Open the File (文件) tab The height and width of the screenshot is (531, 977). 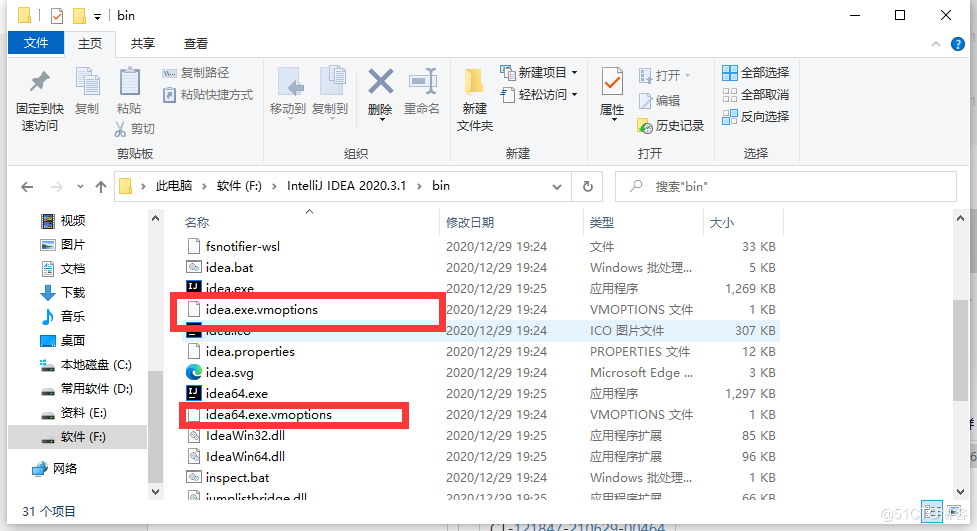pos(36,42)
